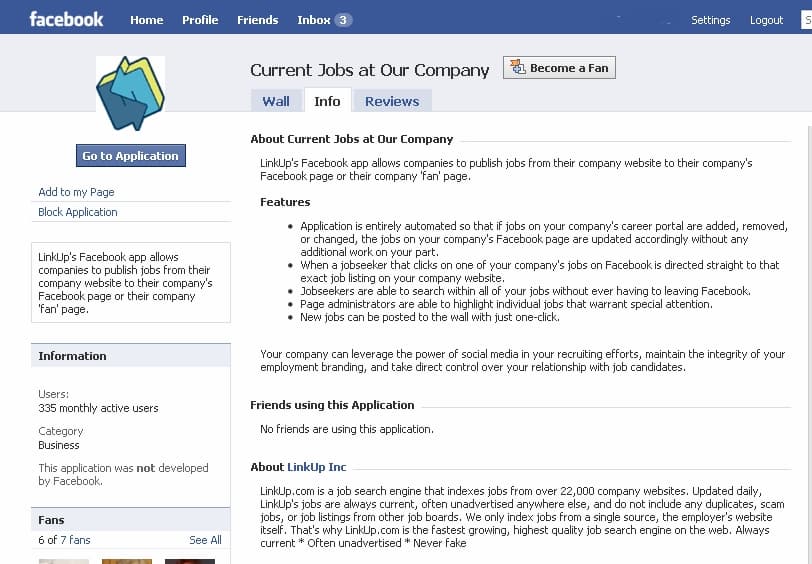Open Settings in the top bar

710,20
